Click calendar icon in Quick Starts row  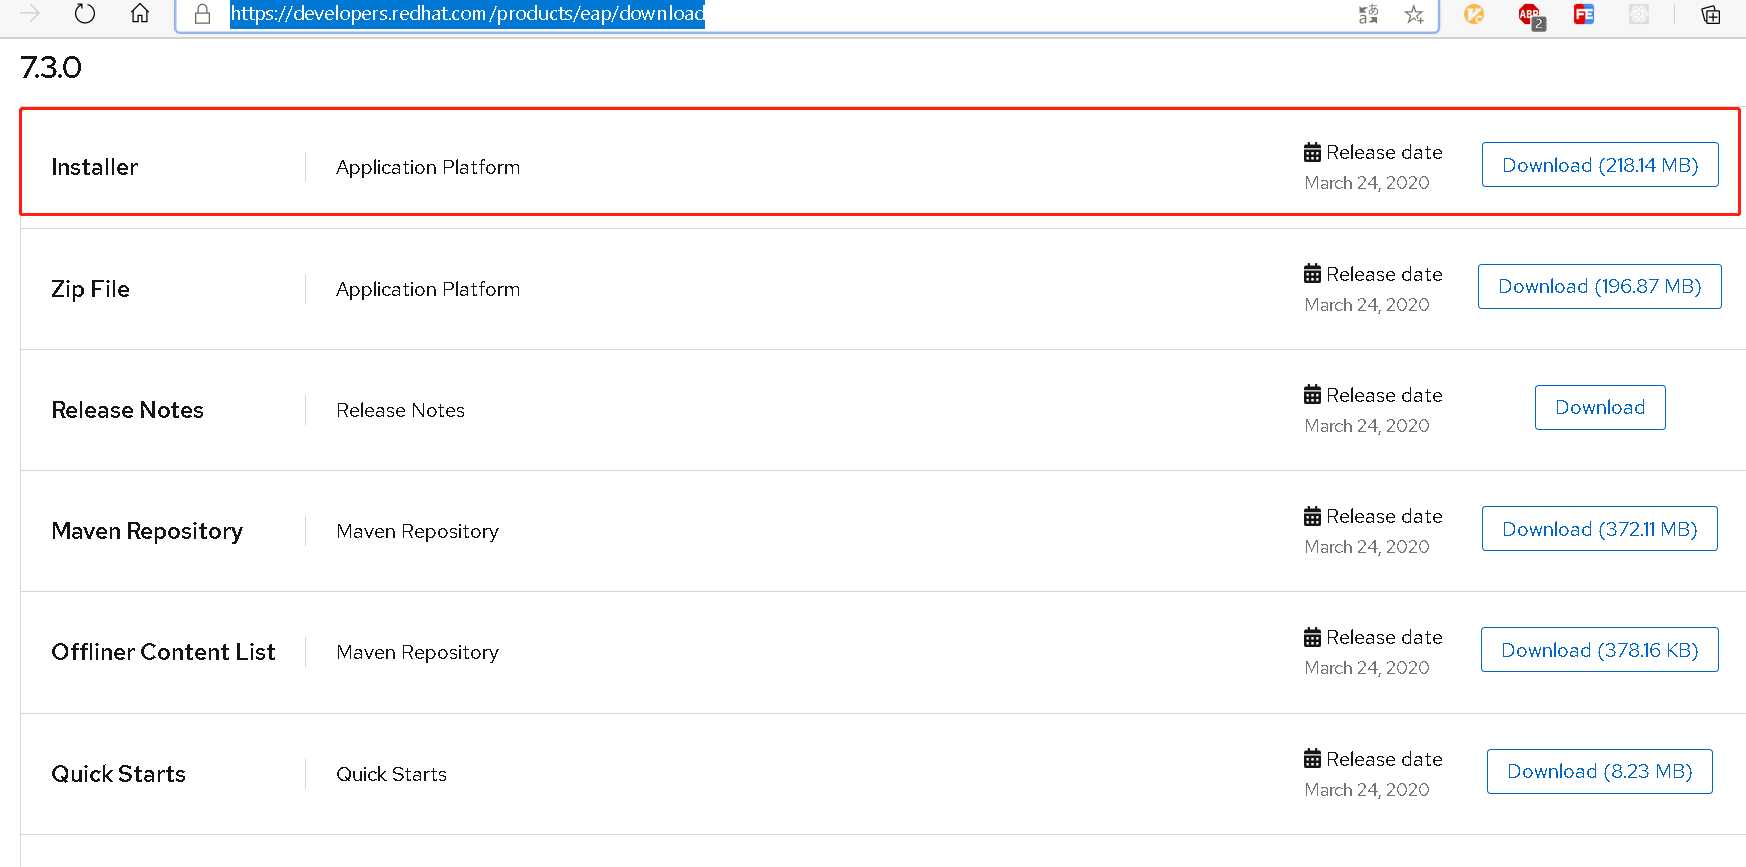(x=1313, y=758)
